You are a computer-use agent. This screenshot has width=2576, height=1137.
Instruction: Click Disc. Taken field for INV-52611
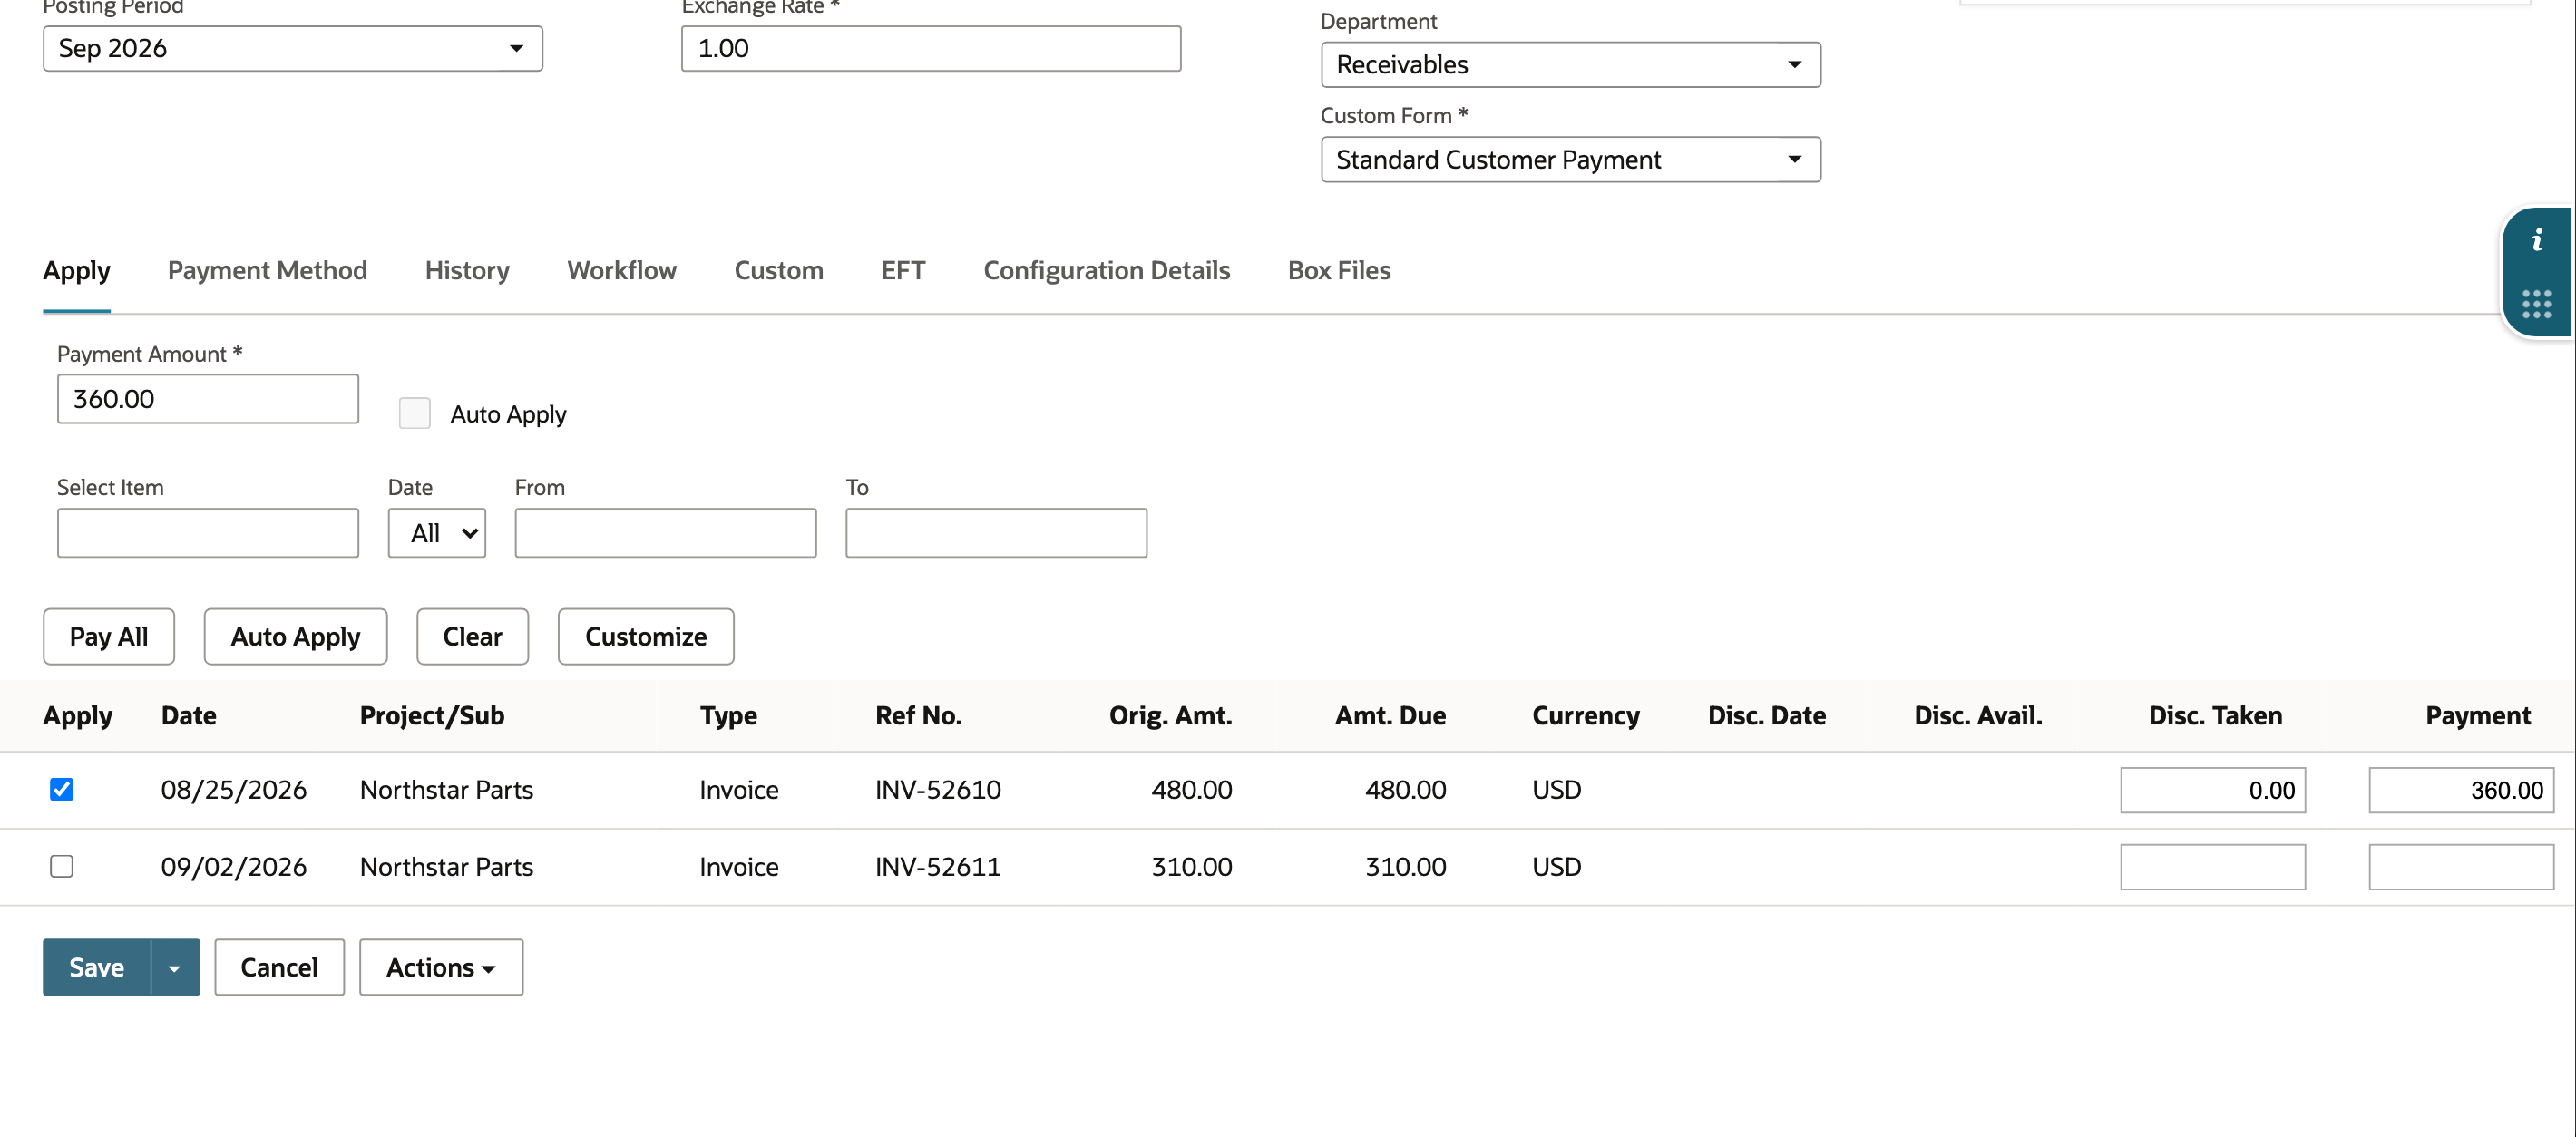click(x=2212, y=867)
